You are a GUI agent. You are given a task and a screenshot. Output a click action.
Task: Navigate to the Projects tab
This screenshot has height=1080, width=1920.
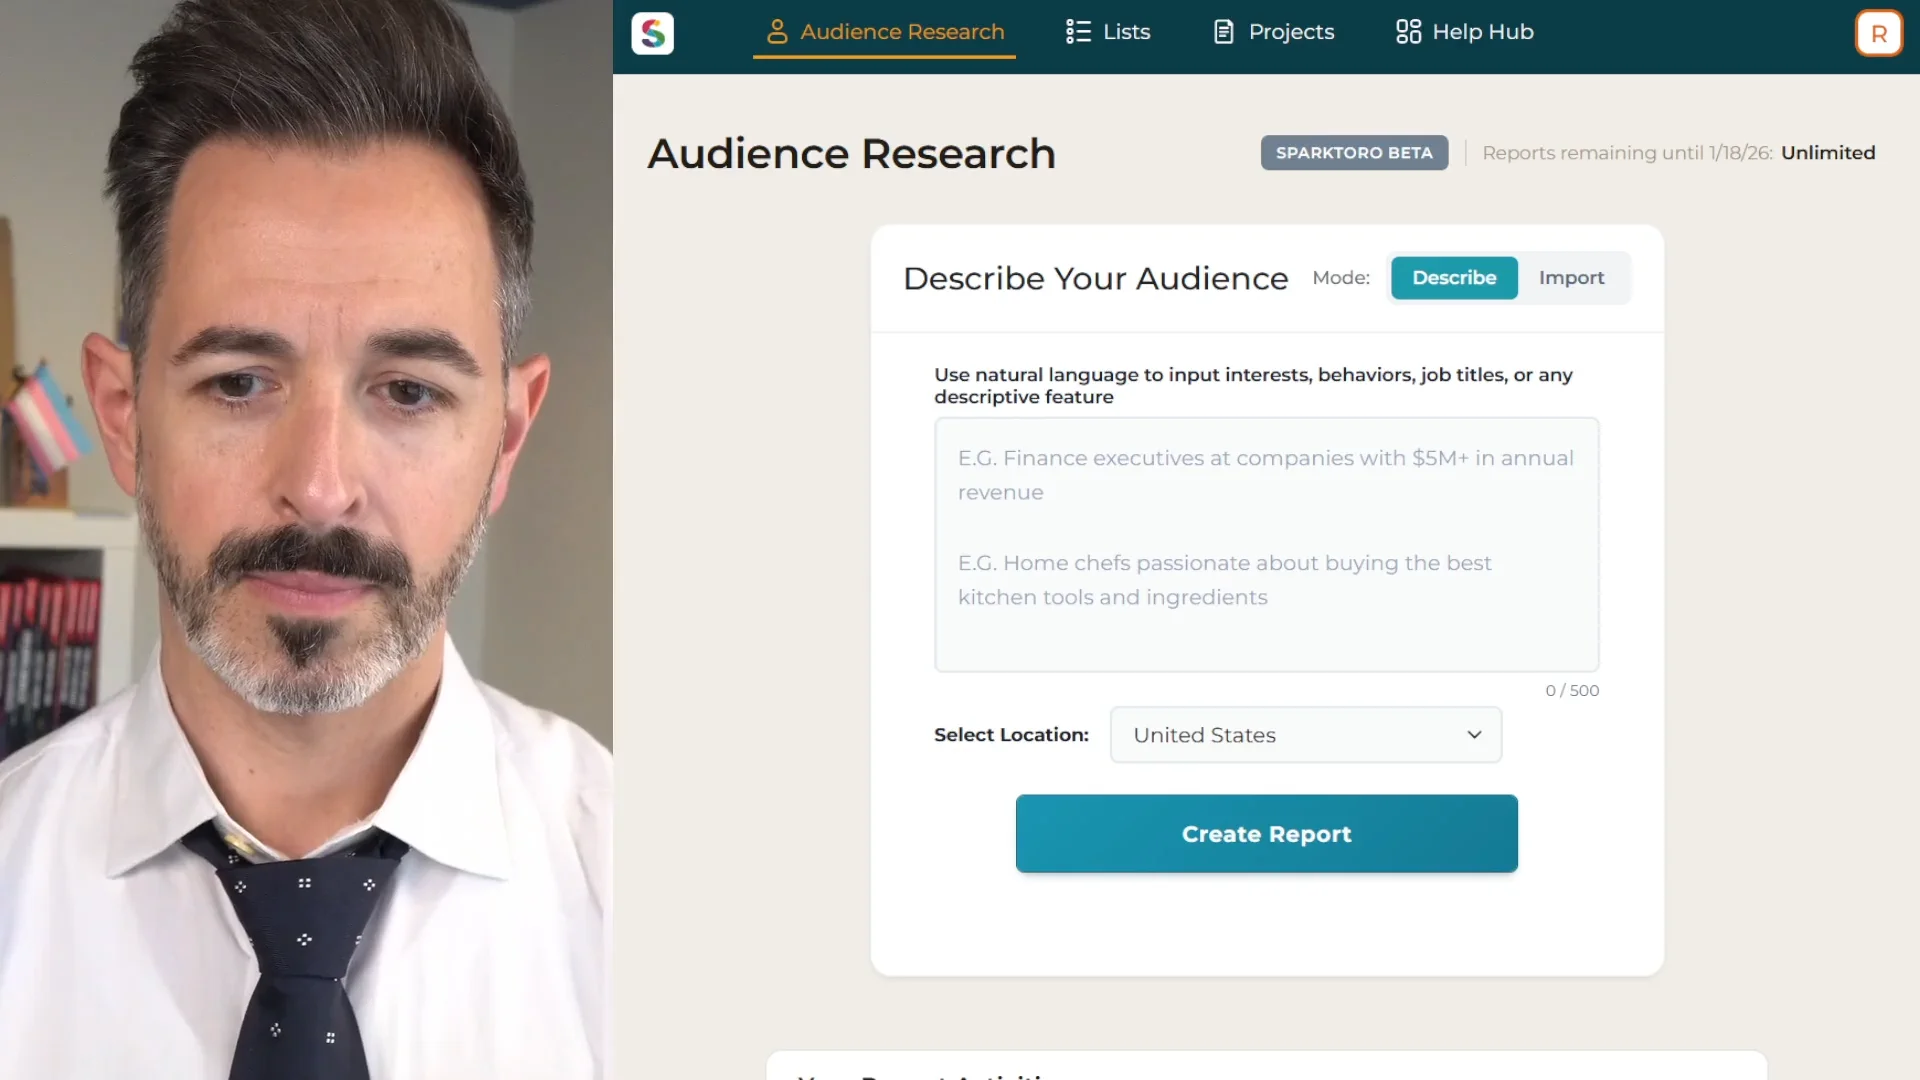pyautogui.click(x=1291, y=32)
